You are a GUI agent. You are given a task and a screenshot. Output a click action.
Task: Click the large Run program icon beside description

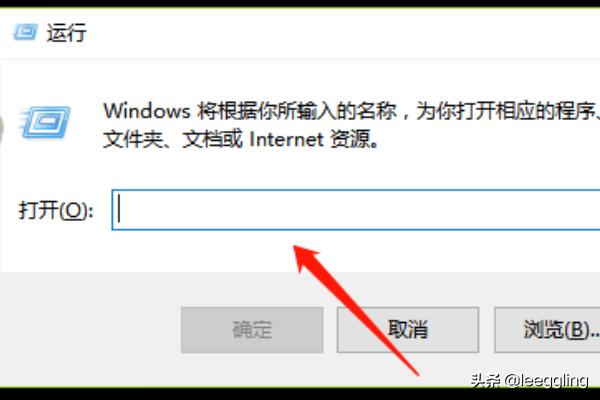point(46,122)
